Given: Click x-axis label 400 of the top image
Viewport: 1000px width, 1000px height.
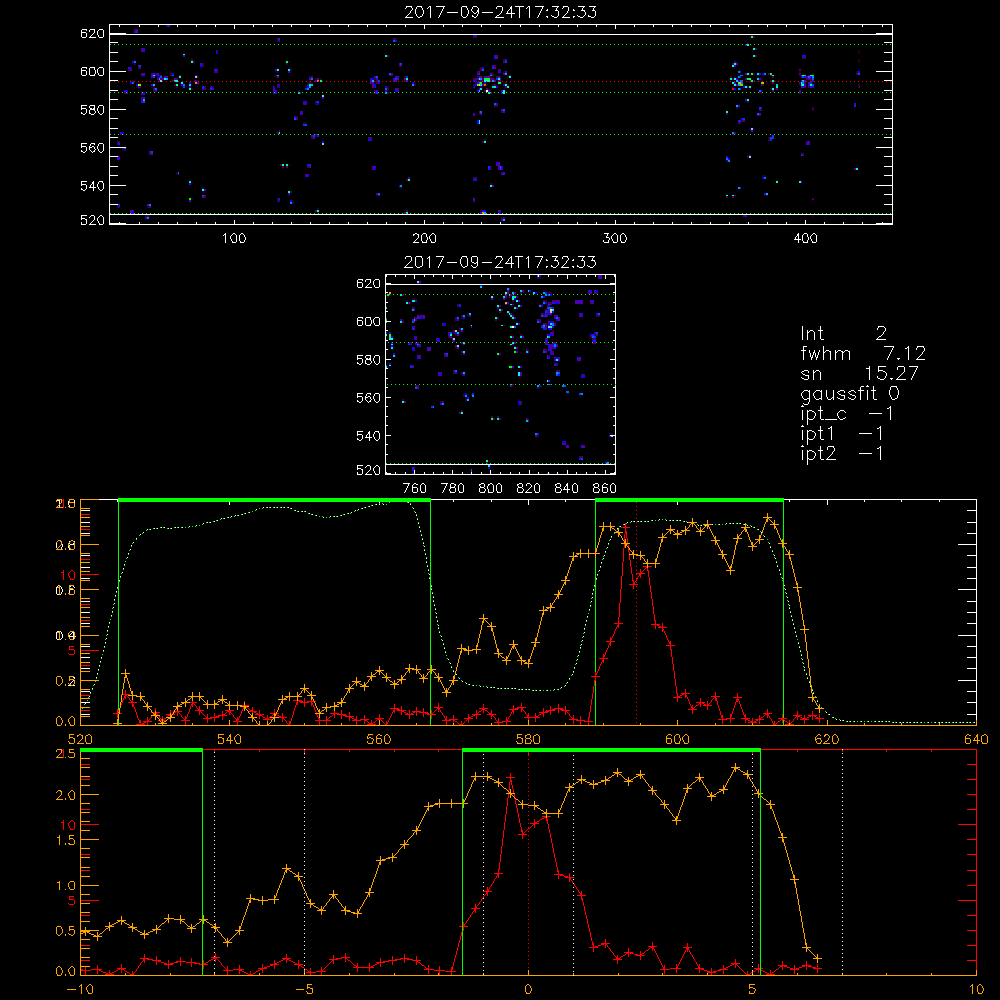Looking at the screenshot, I should [x=805, y=239].
